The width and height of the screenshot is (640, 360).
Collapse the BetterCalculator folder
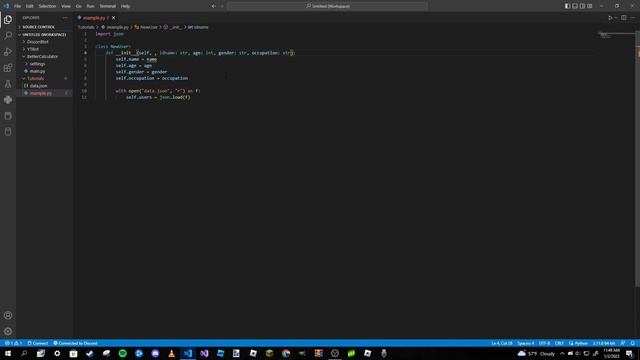42,56
